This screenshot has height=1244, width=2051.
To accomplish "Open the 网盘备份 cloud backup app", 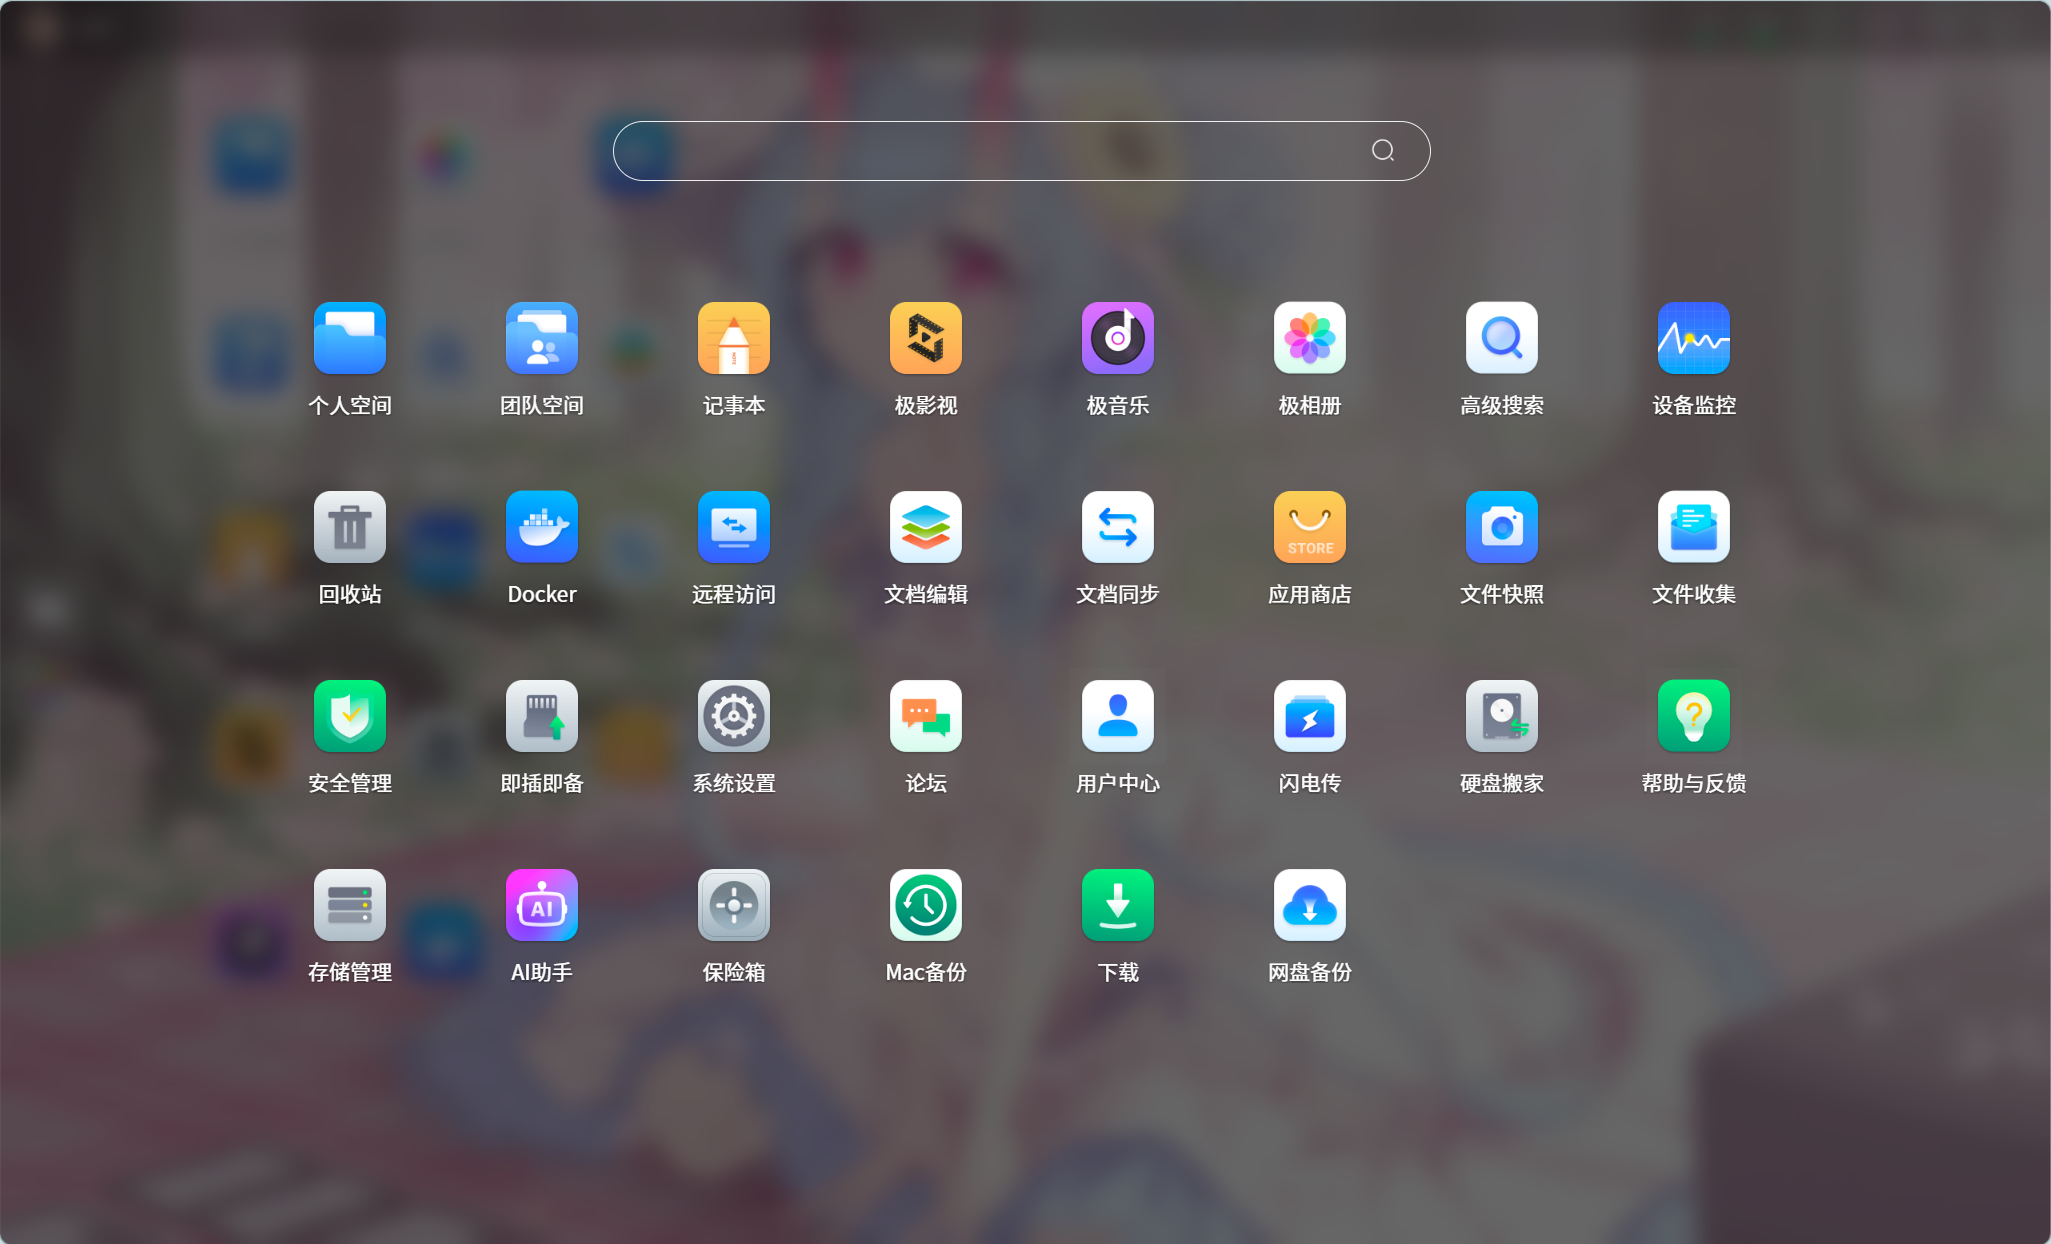I will (1309, 905).
